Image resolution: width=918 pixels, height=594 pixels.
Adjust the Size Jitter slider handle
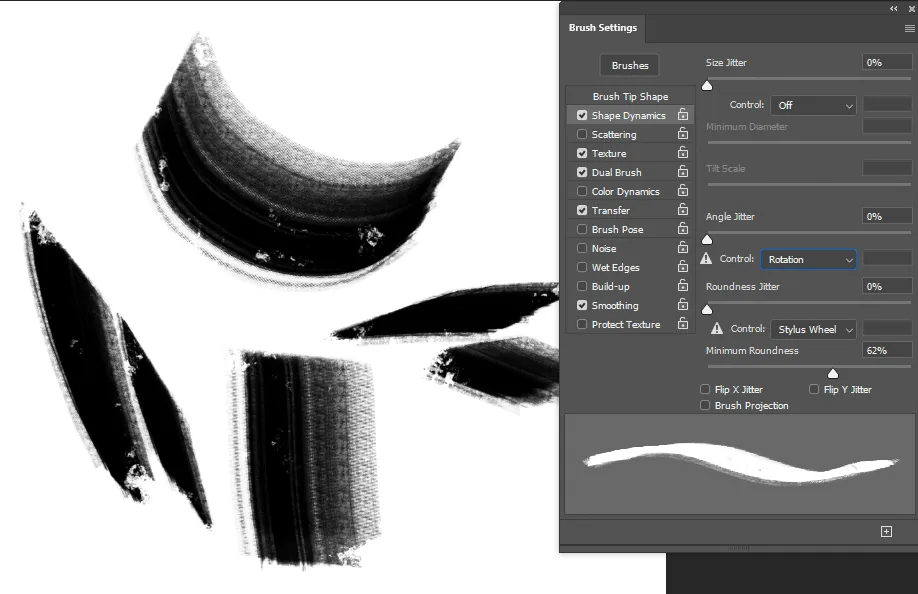707,86
